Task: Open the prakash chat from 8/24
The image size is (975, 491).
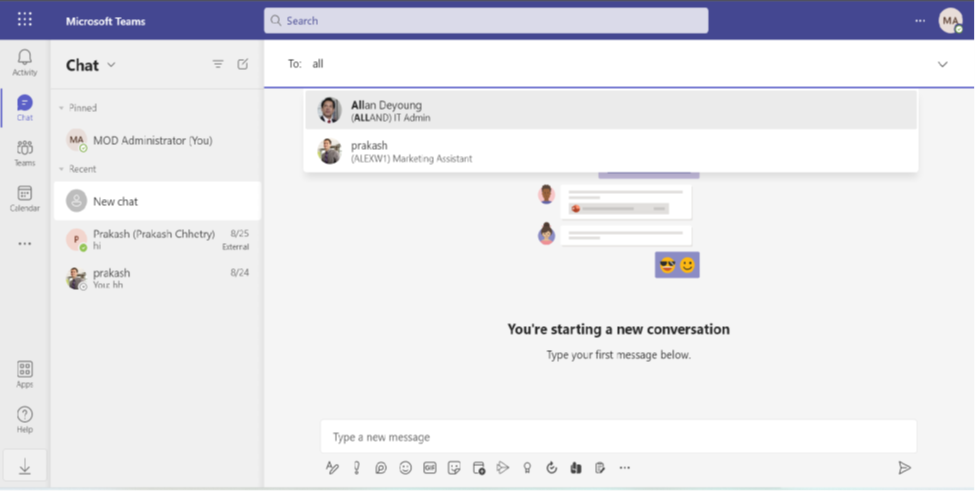Action: pos(157,278)
